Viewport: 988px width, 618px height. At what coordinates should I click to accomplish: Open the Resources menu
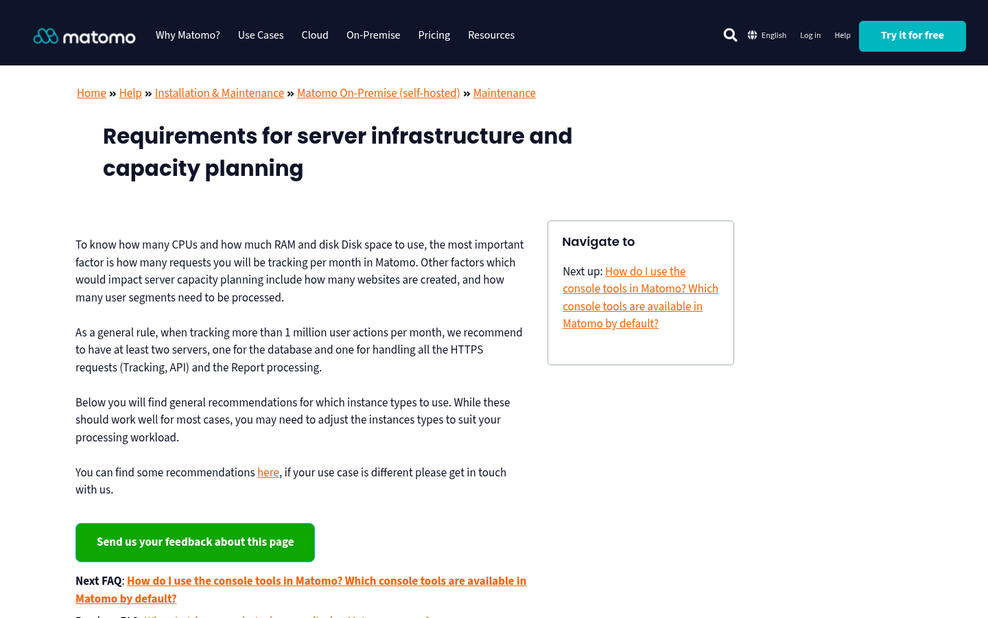coord(491,35)
